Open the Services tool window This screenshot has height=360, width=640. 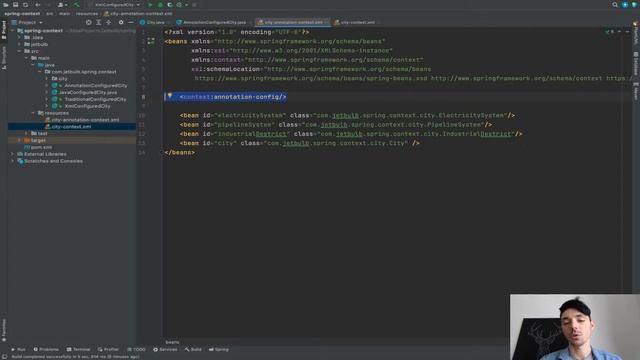pyautogui.click(x=165, y=350)
